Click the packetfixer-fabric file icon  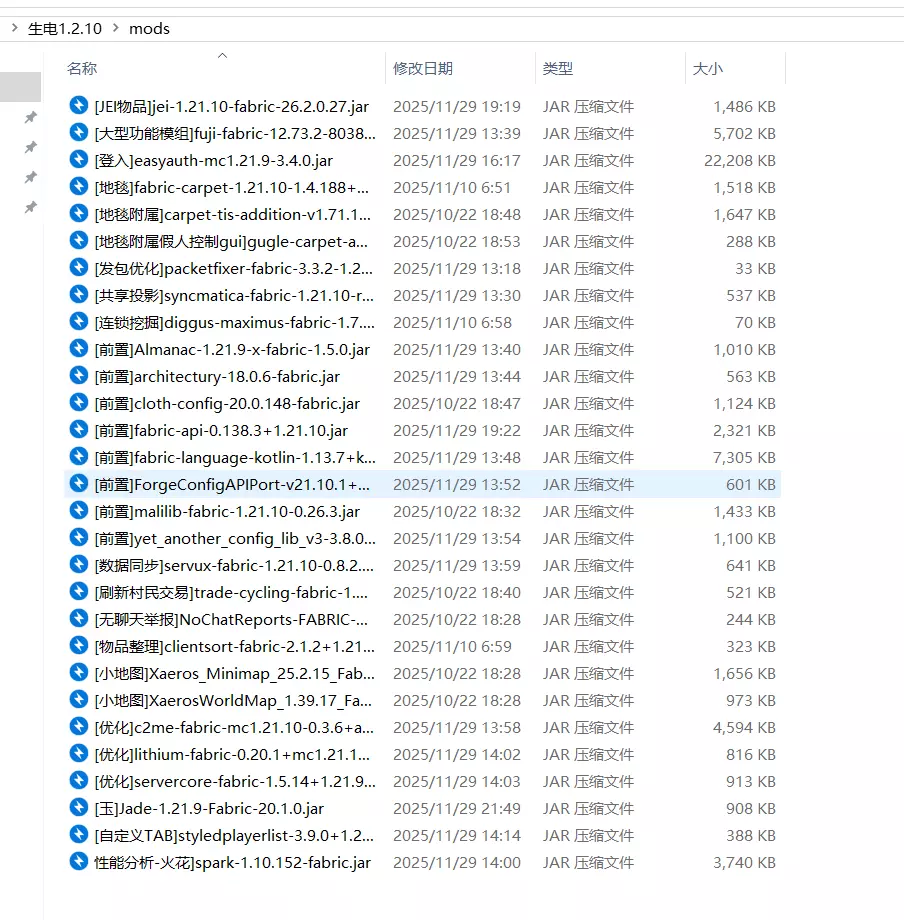pos(79,268)
